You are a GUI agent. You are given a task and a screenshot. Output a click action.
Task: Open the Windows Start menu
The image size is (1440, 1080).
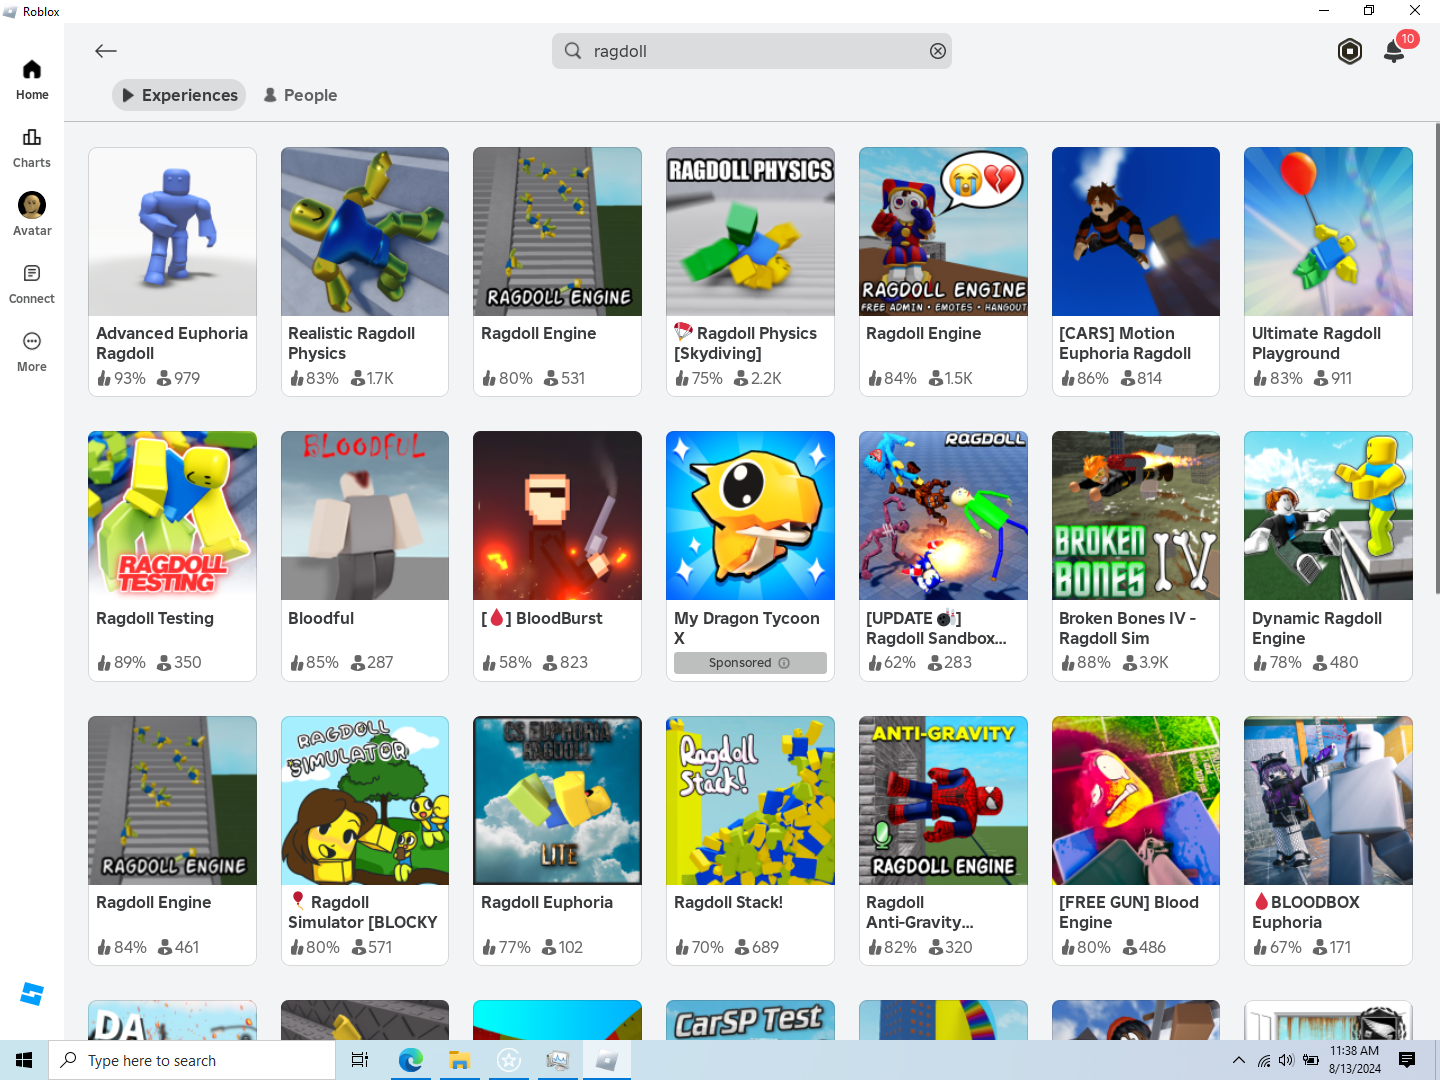coord(24,1060)
